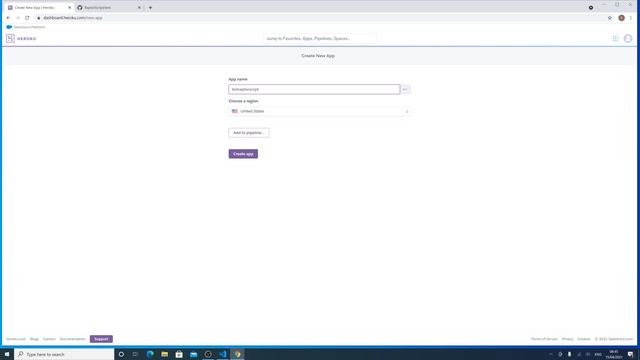The height and width of the screenshot is (360, 640).
Task: Click the Chrome address bar URL
Action: tap(73, 18)
